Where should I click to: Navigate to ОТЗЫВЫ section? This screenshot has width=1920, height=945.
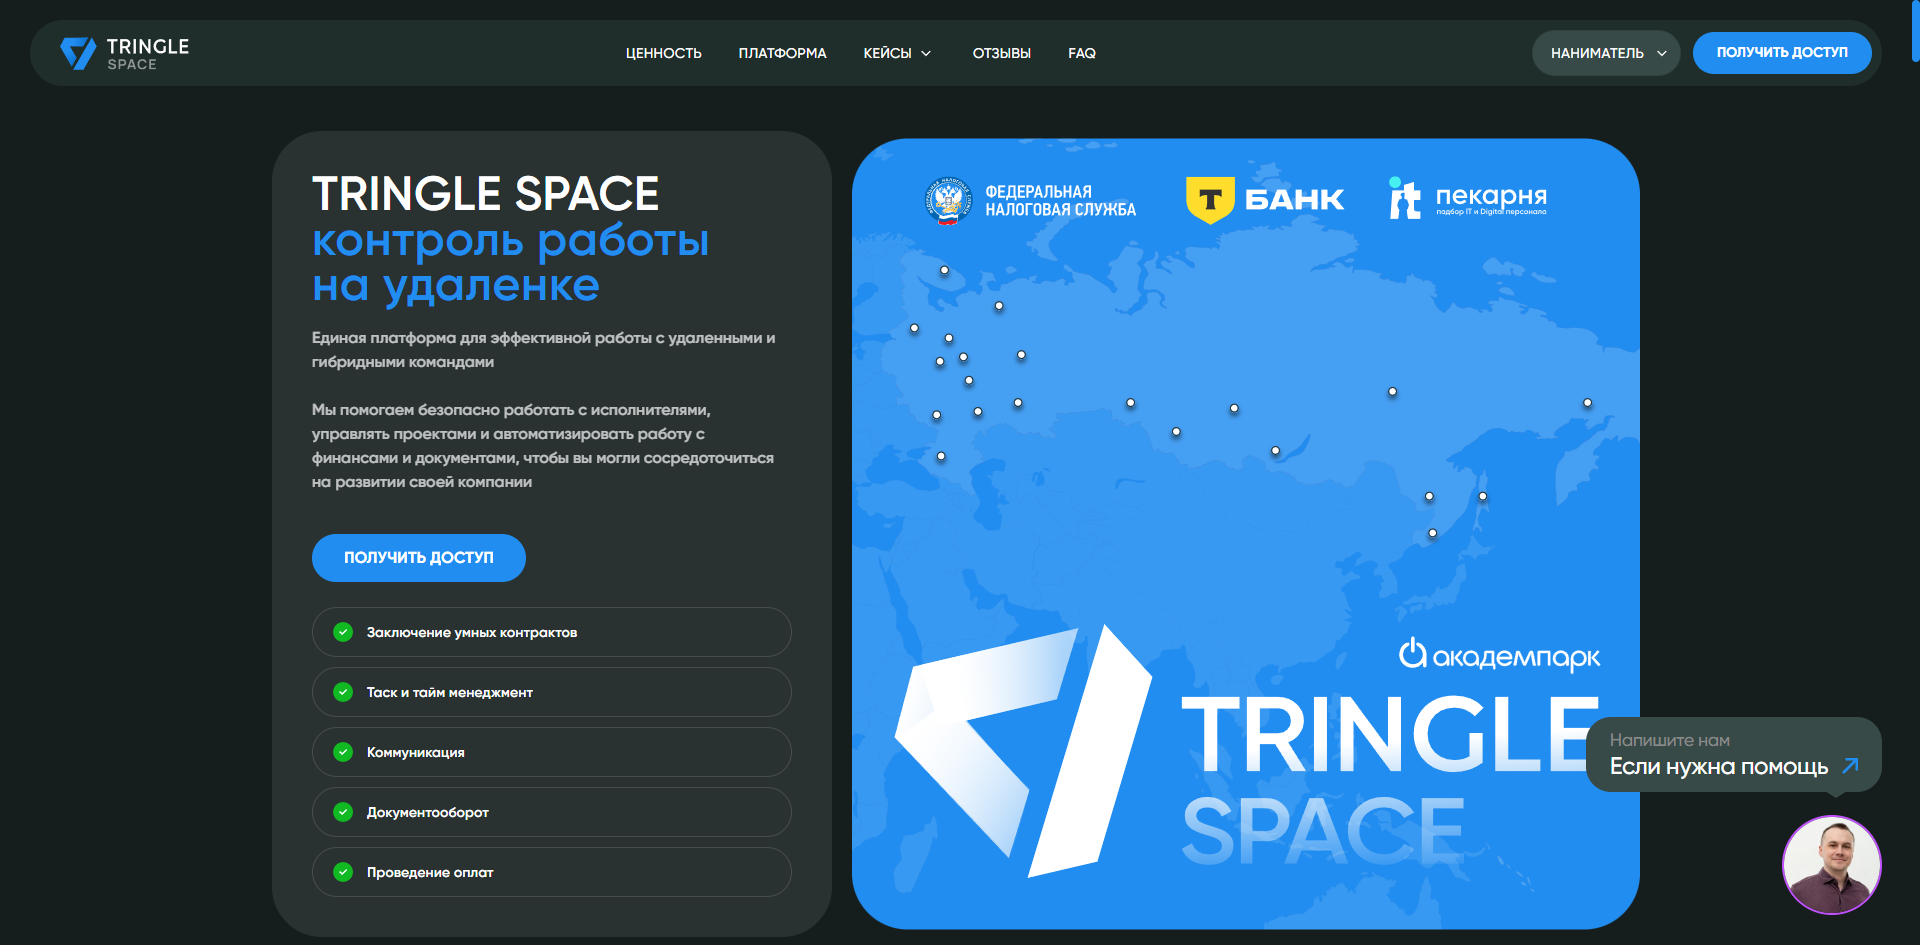(x=1002, y=53)
